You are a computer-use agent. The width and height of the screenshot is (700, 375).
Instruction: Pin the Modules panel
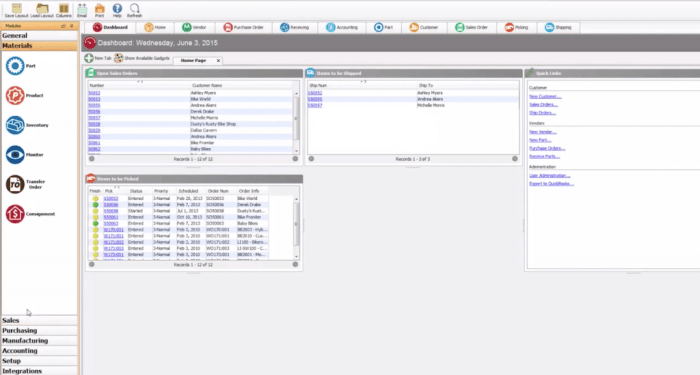[x=71, y=26]
